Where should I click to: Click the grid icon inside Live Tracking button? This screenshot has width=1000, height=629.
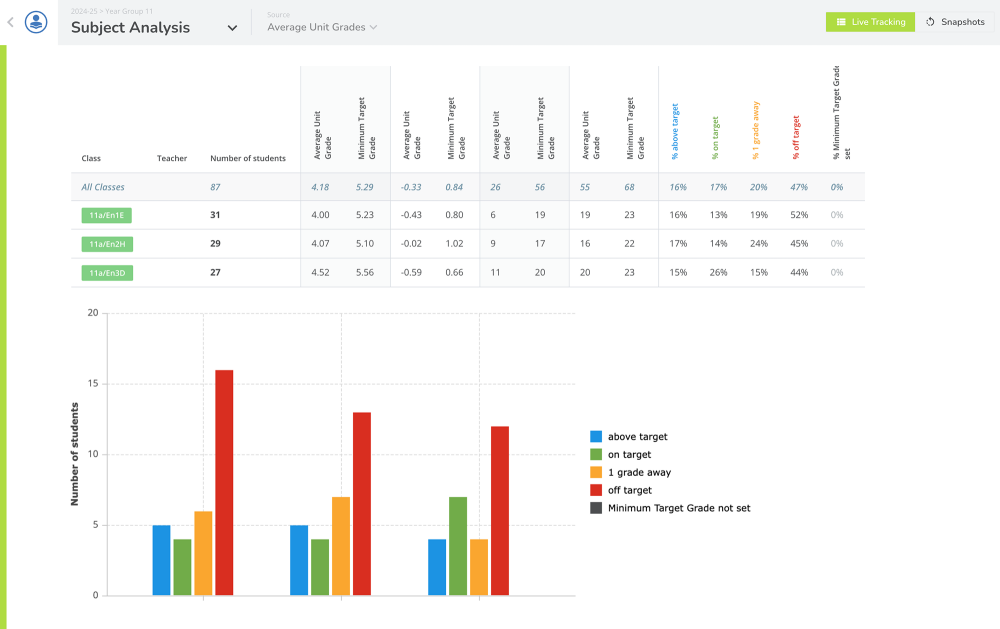841,21
